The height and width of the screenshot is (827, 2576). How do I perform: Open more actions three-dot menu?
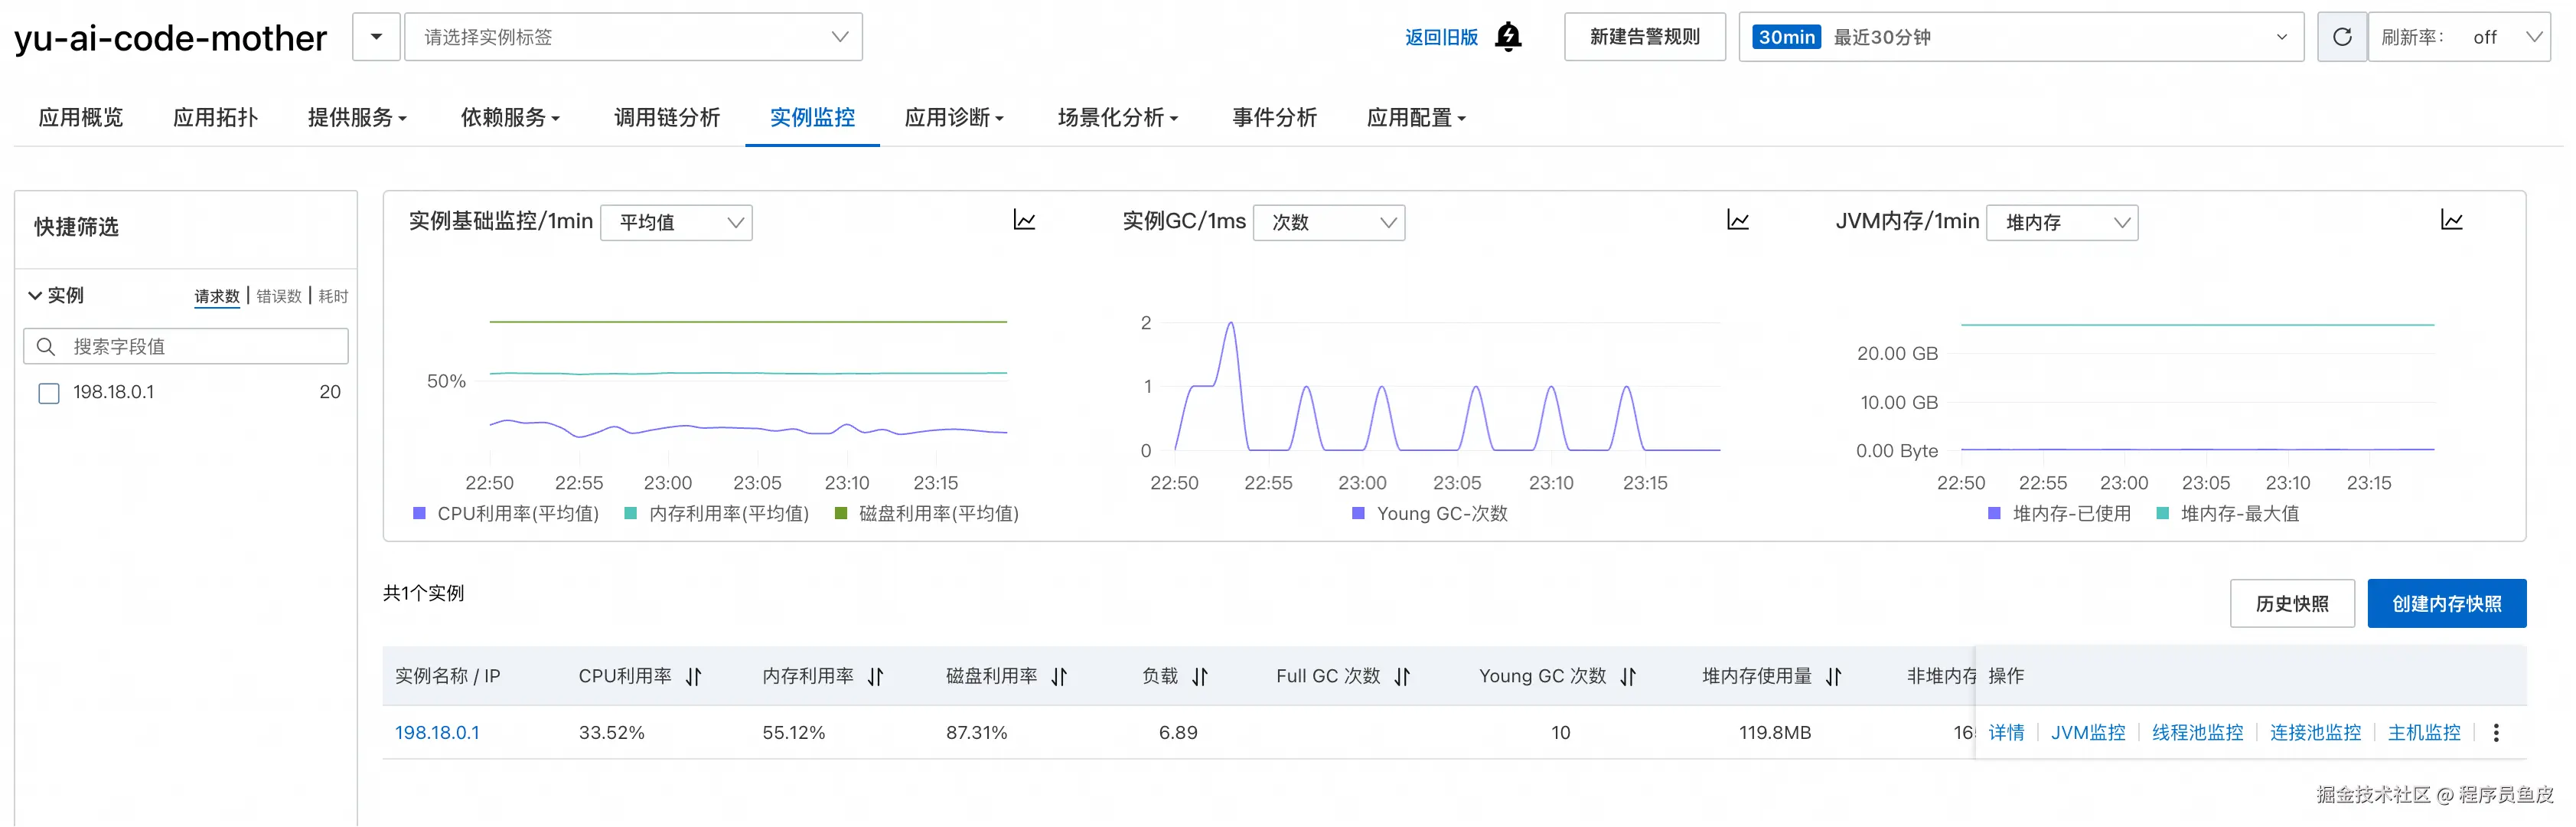2496,733
